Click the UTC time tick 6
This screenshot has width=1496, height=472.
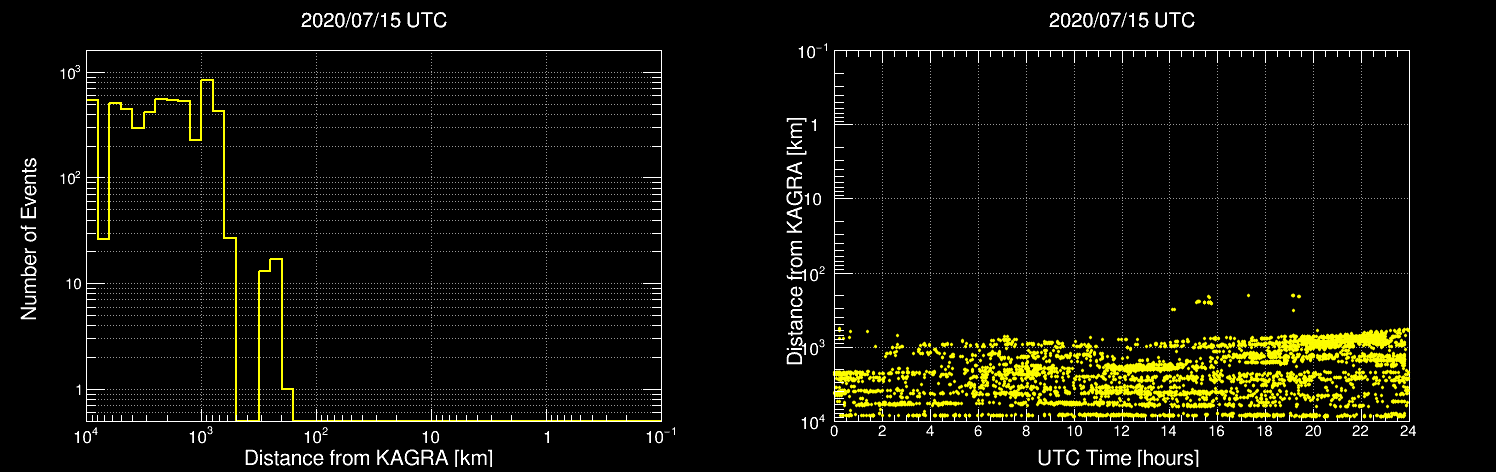pyautogui.click(x=978, y=431)
